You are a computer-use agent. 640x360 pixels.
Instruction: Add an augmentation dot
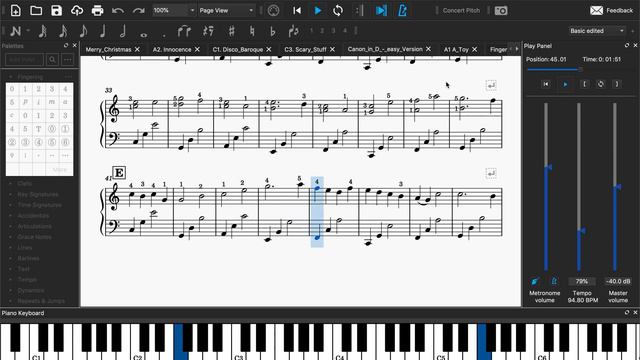coord(164,35)
